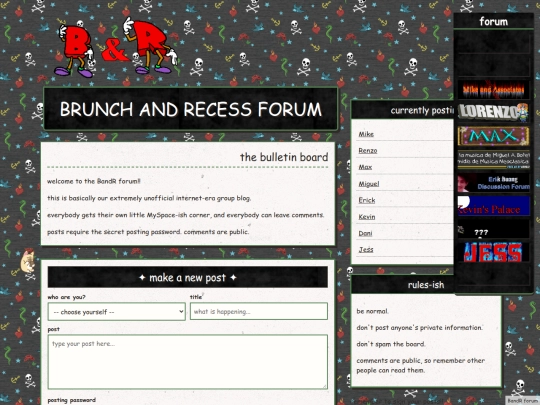Click "don't post anyone's private information" rule
540x405 pixels.
(x=419, y=328)
